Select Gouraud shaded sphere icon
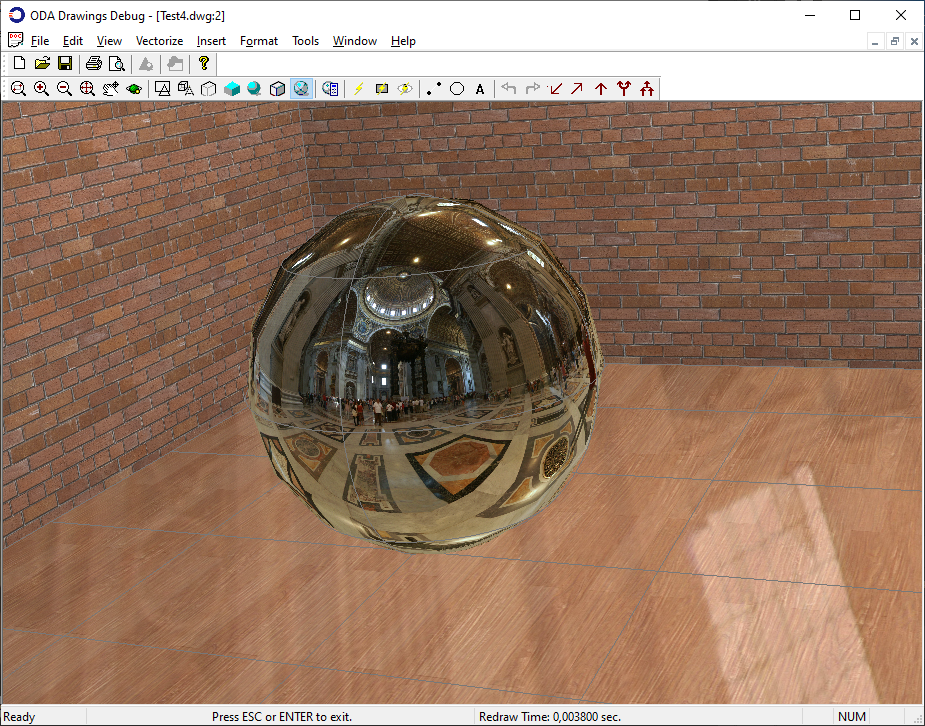Image resolution: width=925 pixels, height=726 pixels. pyautogui.click(x=254, y=89)
